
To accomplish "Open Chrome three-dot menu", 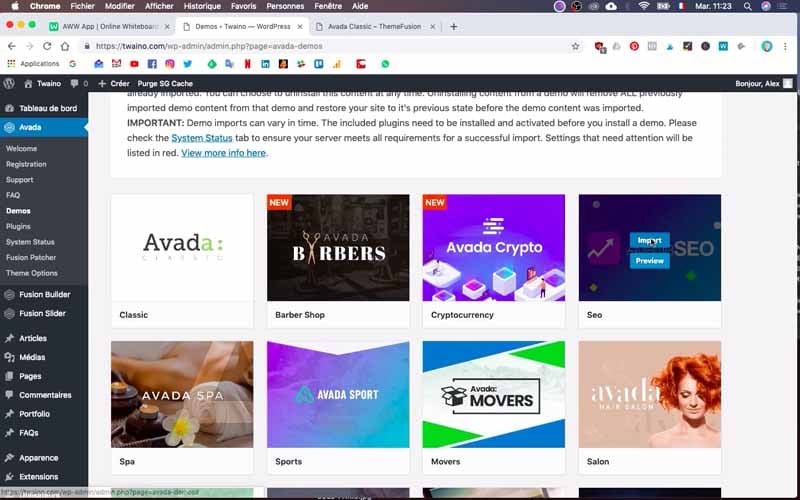I will tap(785, 46).
